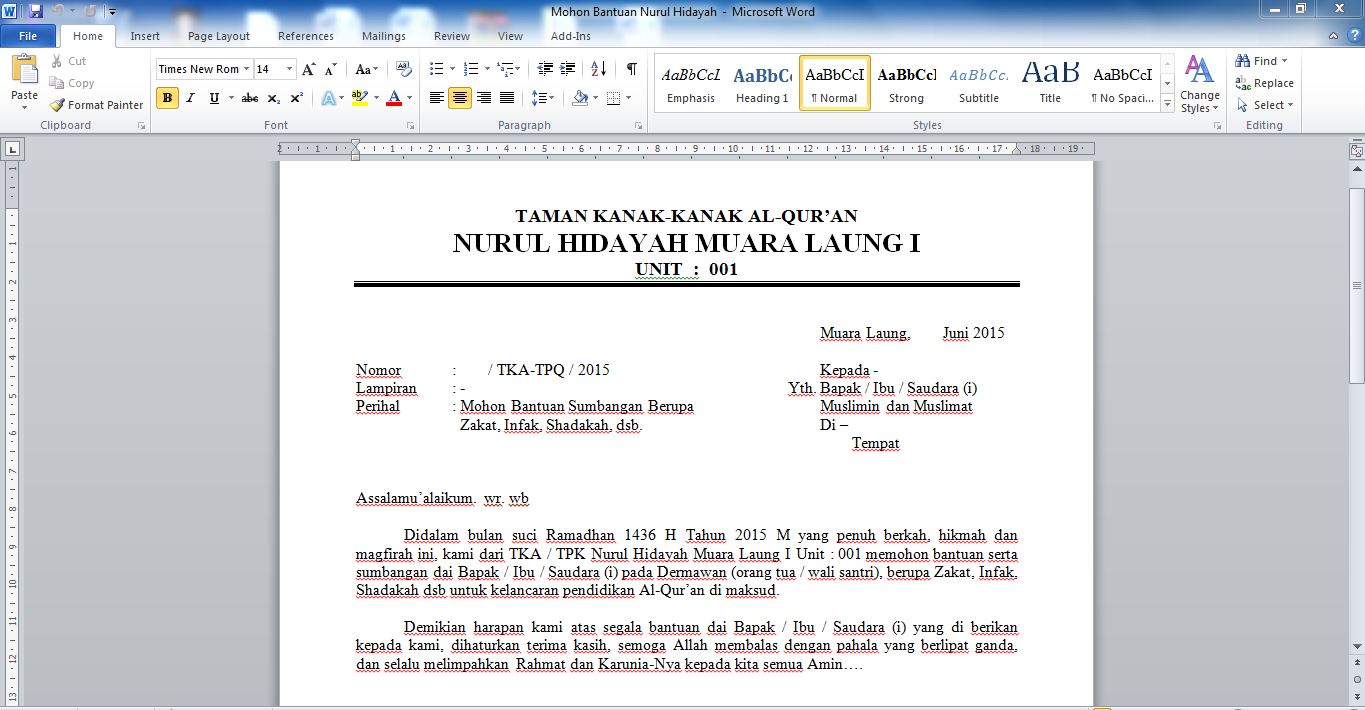The height and width of the screenshot is (710, 1365).
Task: Click the Clear Formatting eraser icon
Action: 404,69
